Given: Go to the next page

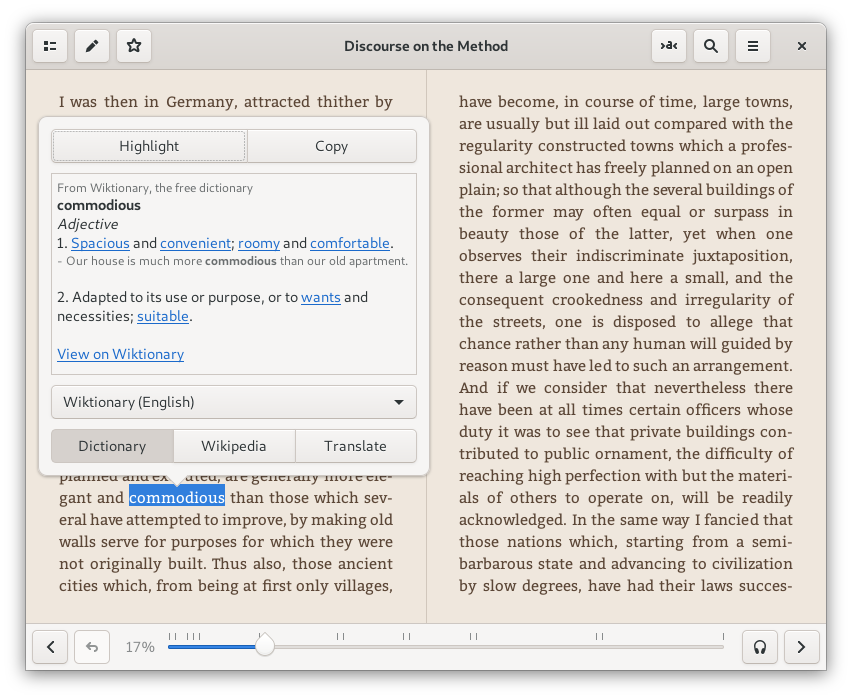Looking at the screenshot, I should pos(801,647).
